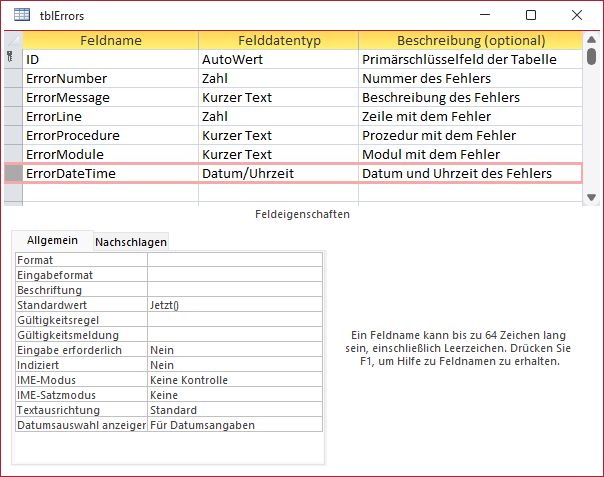The width and height of the screenshot is (604, 477).
Task: Open IME-Modus value Keine Kontrolle
Action: pyautogui.click(x=235, y=380)
